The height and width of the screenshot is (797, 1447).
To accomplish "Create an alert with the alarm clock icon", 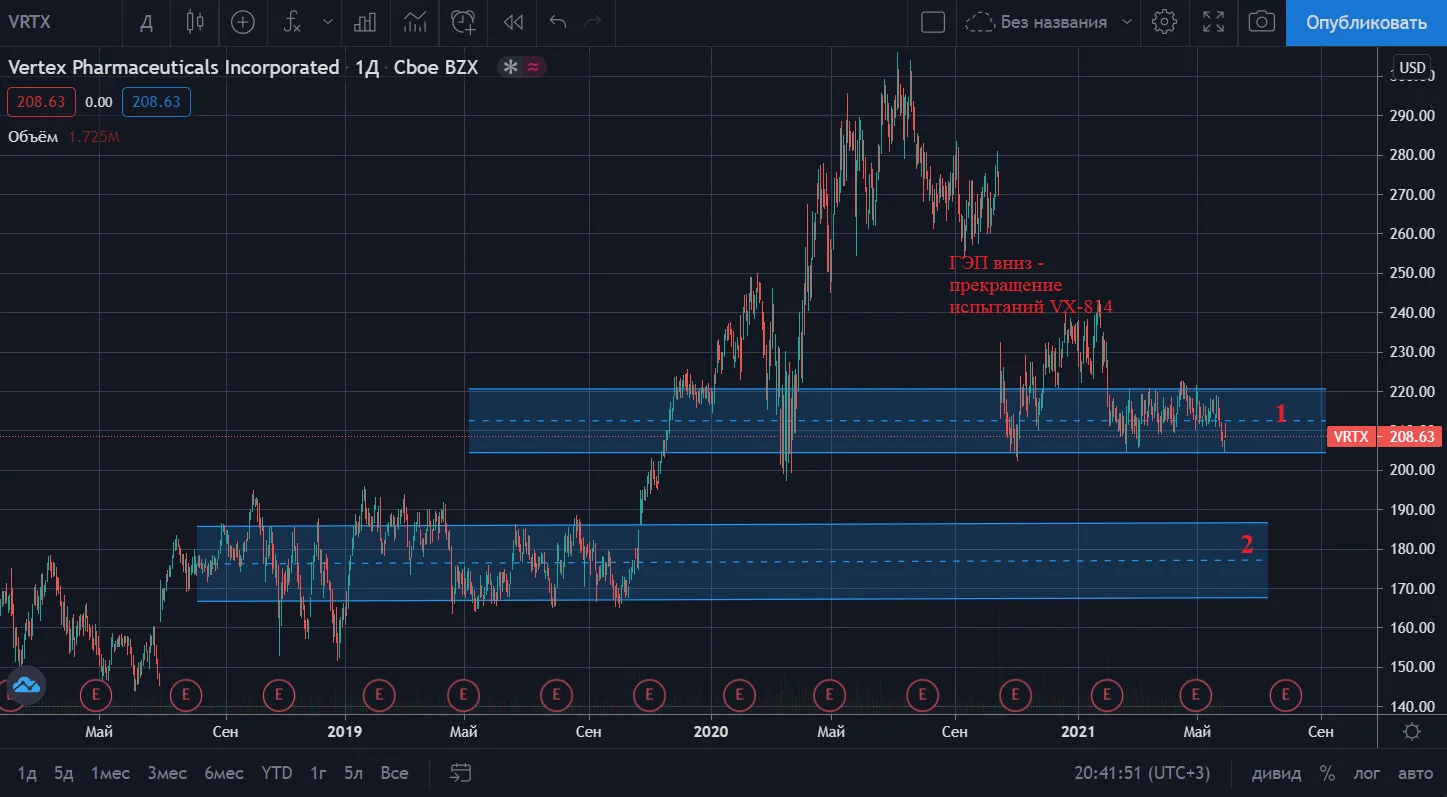I will (463, 21).
